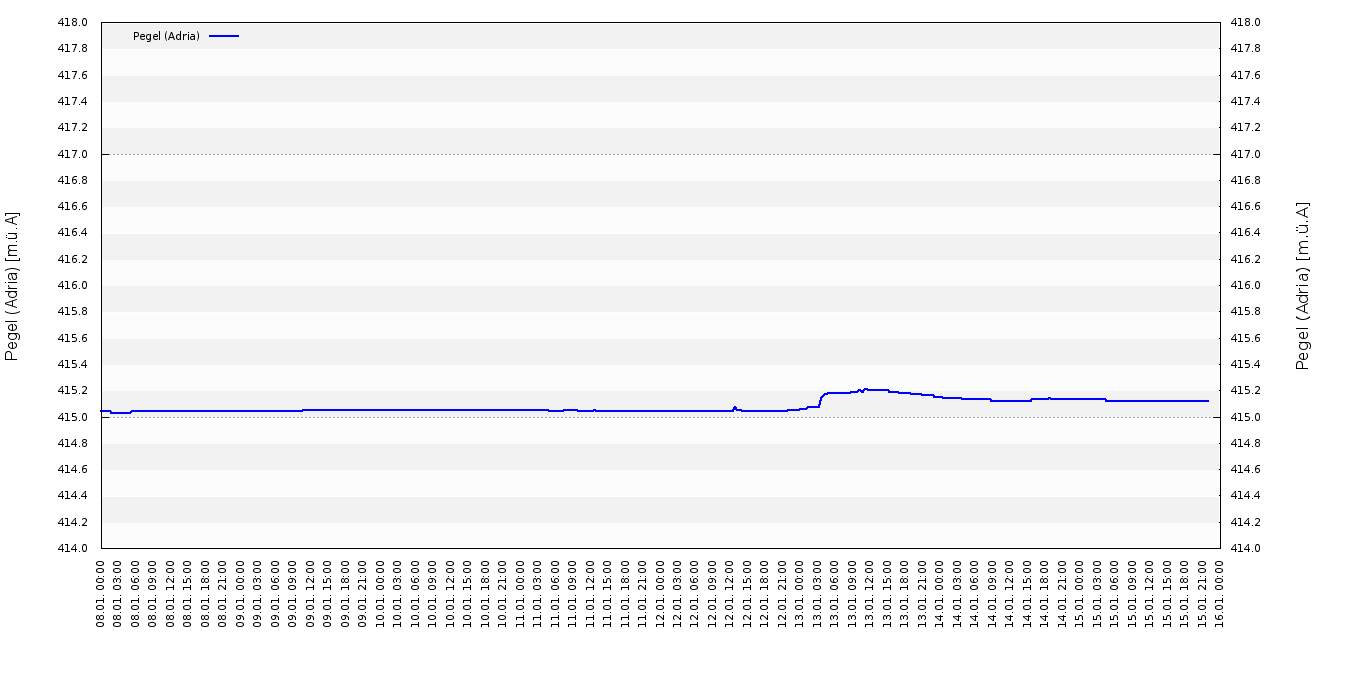Click the peak of the blue curve

tap(865, 389)
